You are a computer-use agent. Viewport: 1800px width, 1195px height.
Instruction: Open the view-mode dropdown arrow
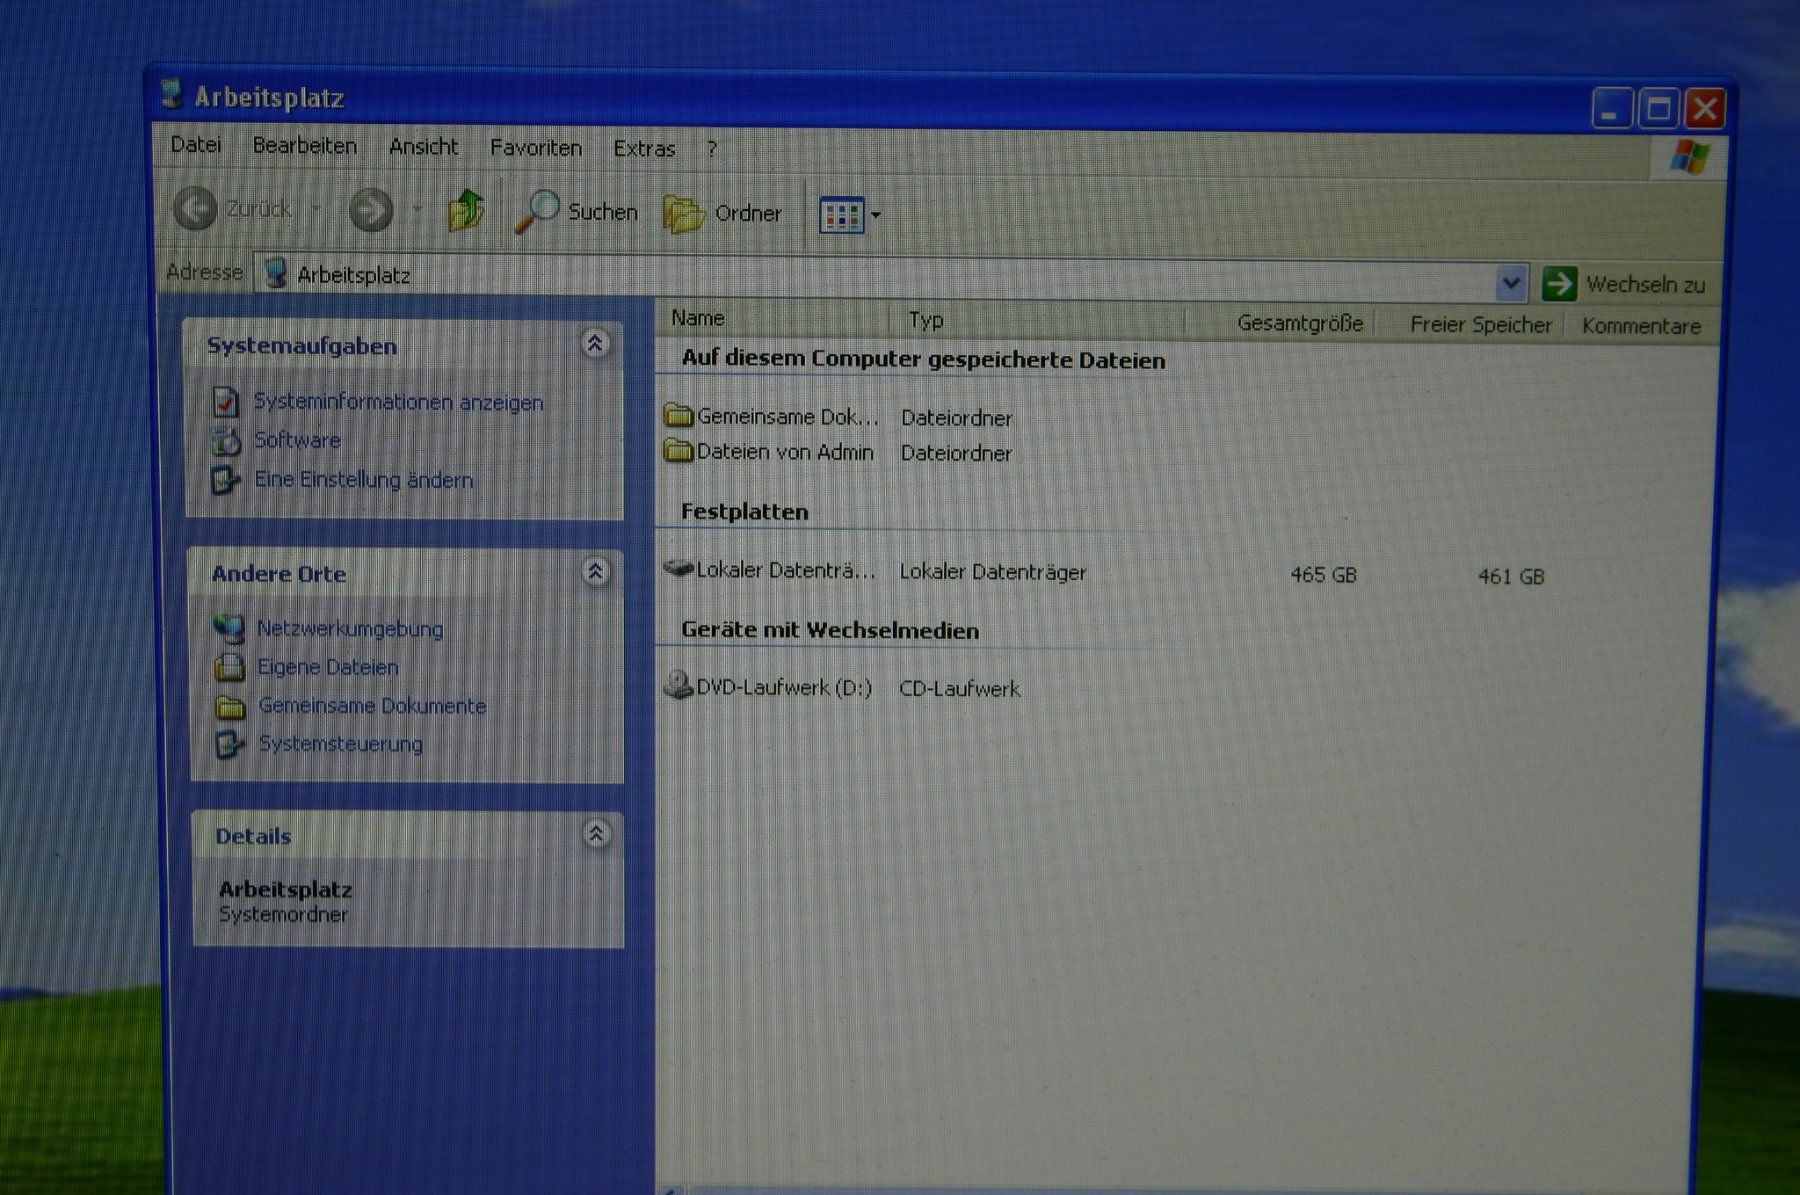tap(876, 216)
